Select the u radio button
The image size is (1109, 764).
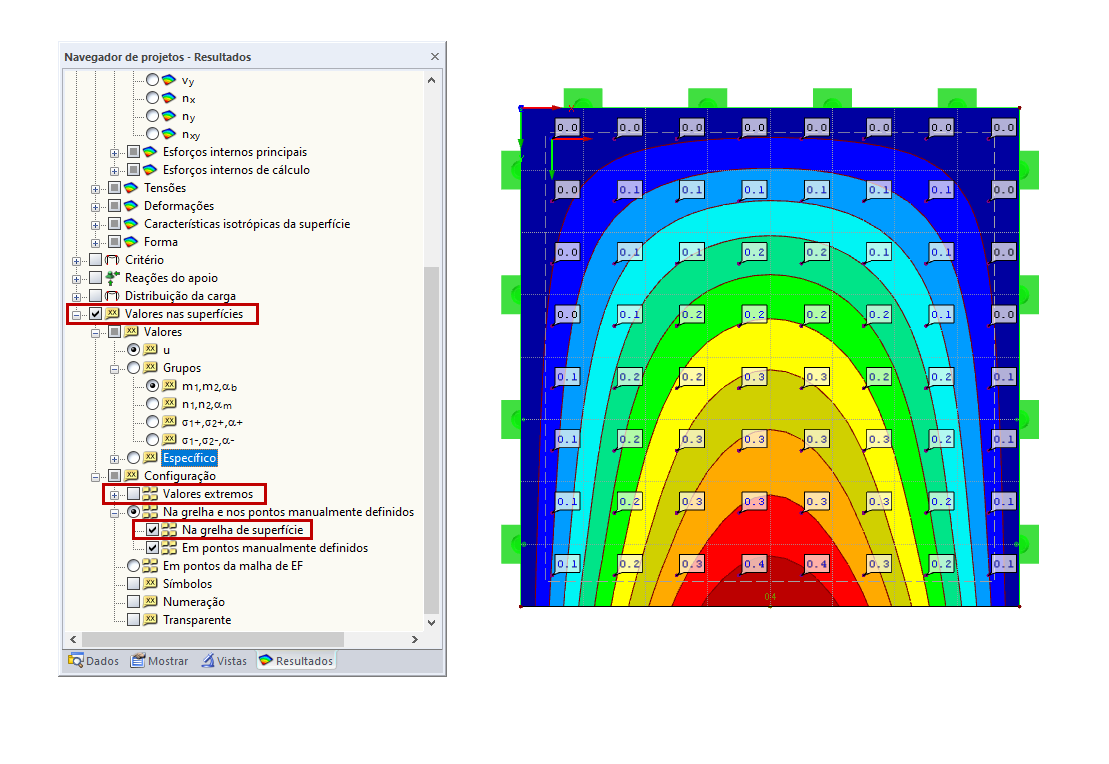click(134, 349)
